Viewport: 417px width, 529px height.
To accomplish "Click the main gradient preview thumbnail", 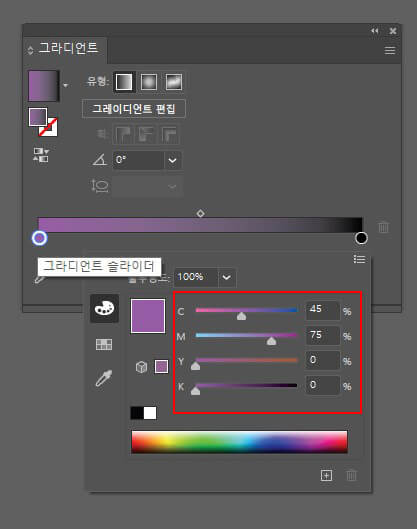I will click(x=44, y=86).
